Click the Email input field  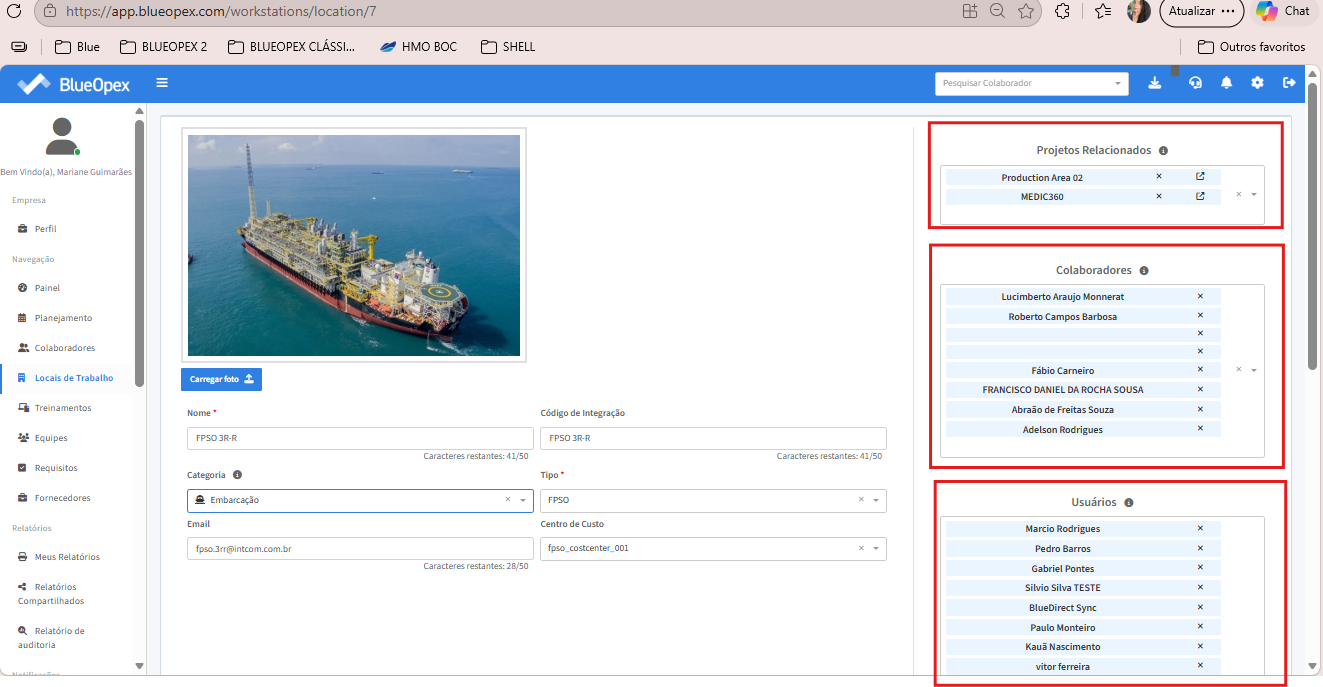(360, 548)
